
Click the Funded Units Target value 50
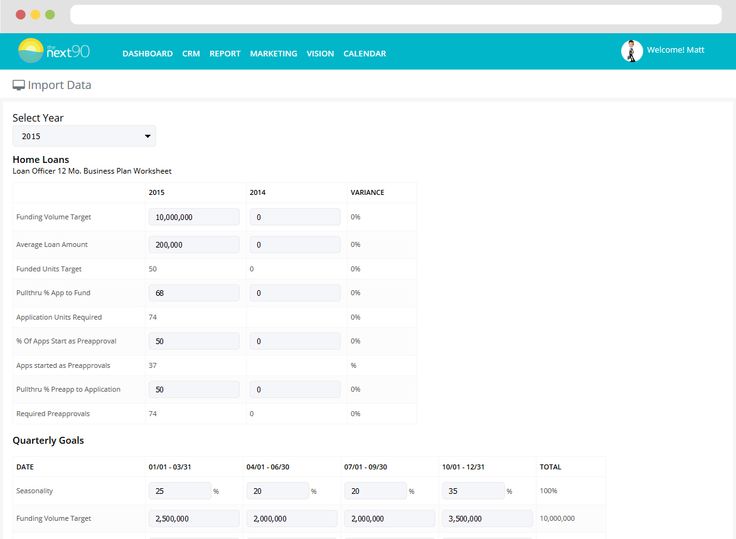coord(153,269)
